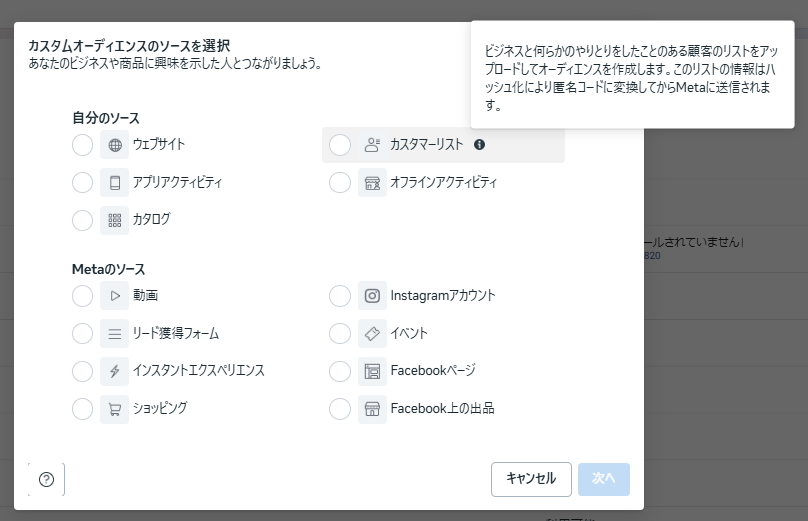Click the Instagram logo icon
Image resolution: width=808 pixels, height=521 pixels.
[x=373, y=296]
